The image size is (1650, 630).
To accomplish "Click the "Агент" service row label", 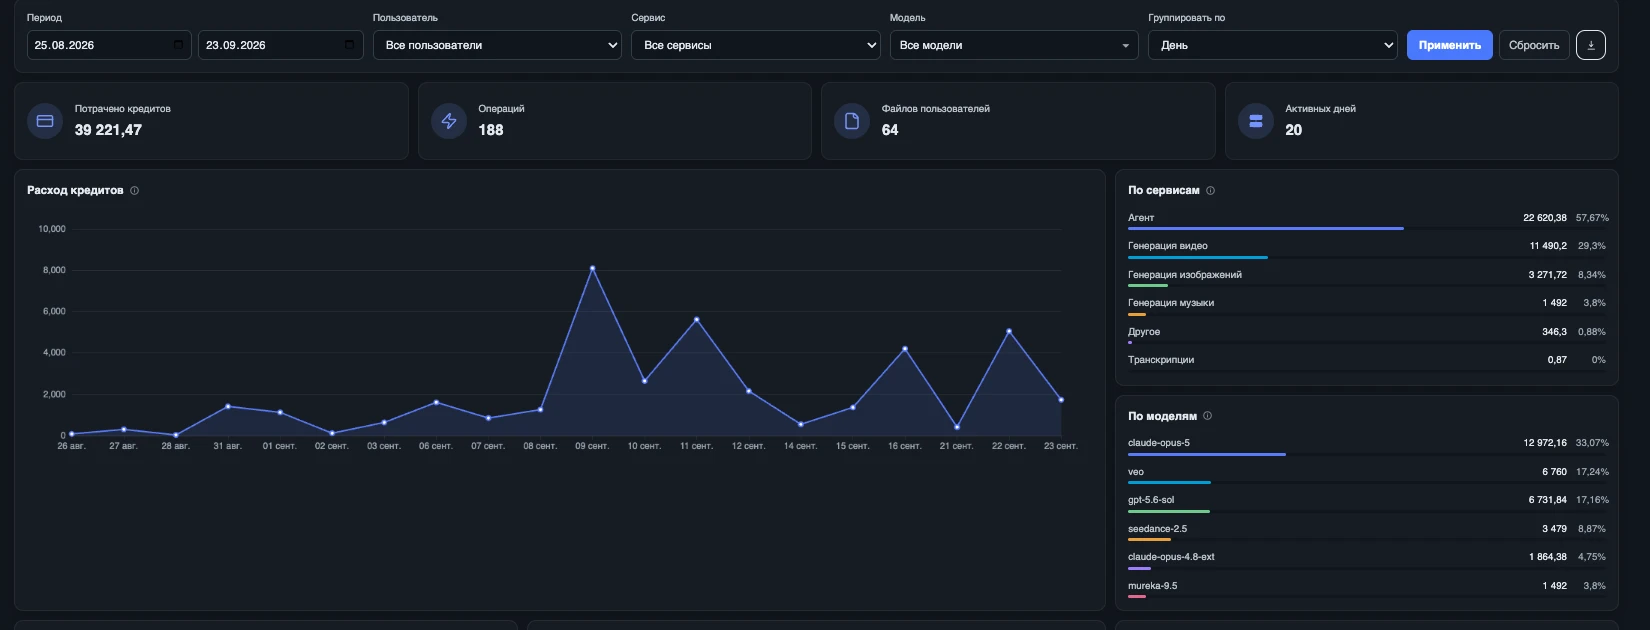I will [1141, 217].
